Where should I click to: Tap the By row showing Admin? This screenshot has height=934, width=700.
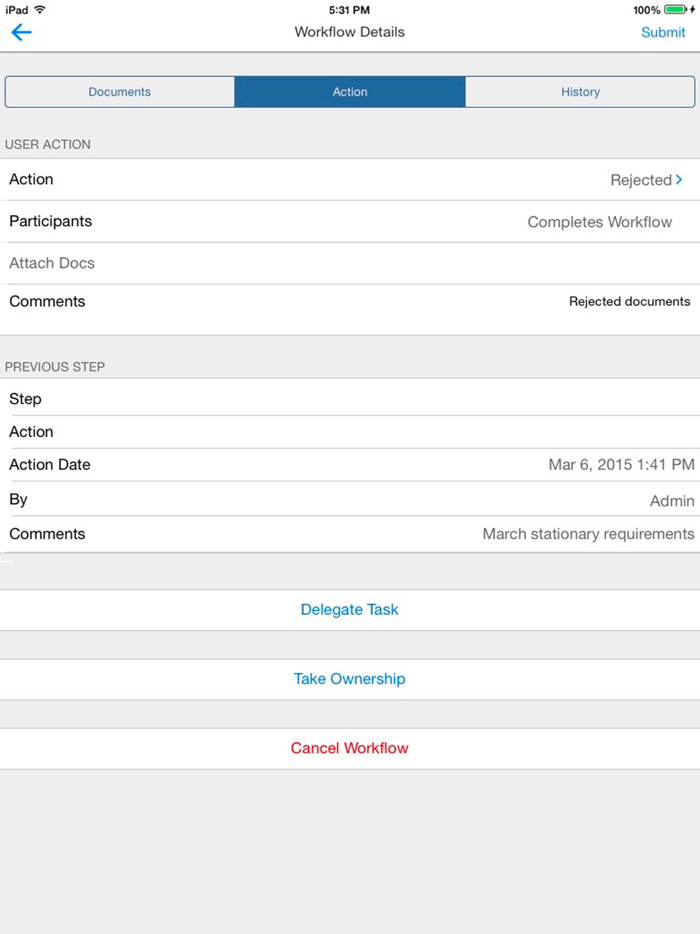[350, 499]
